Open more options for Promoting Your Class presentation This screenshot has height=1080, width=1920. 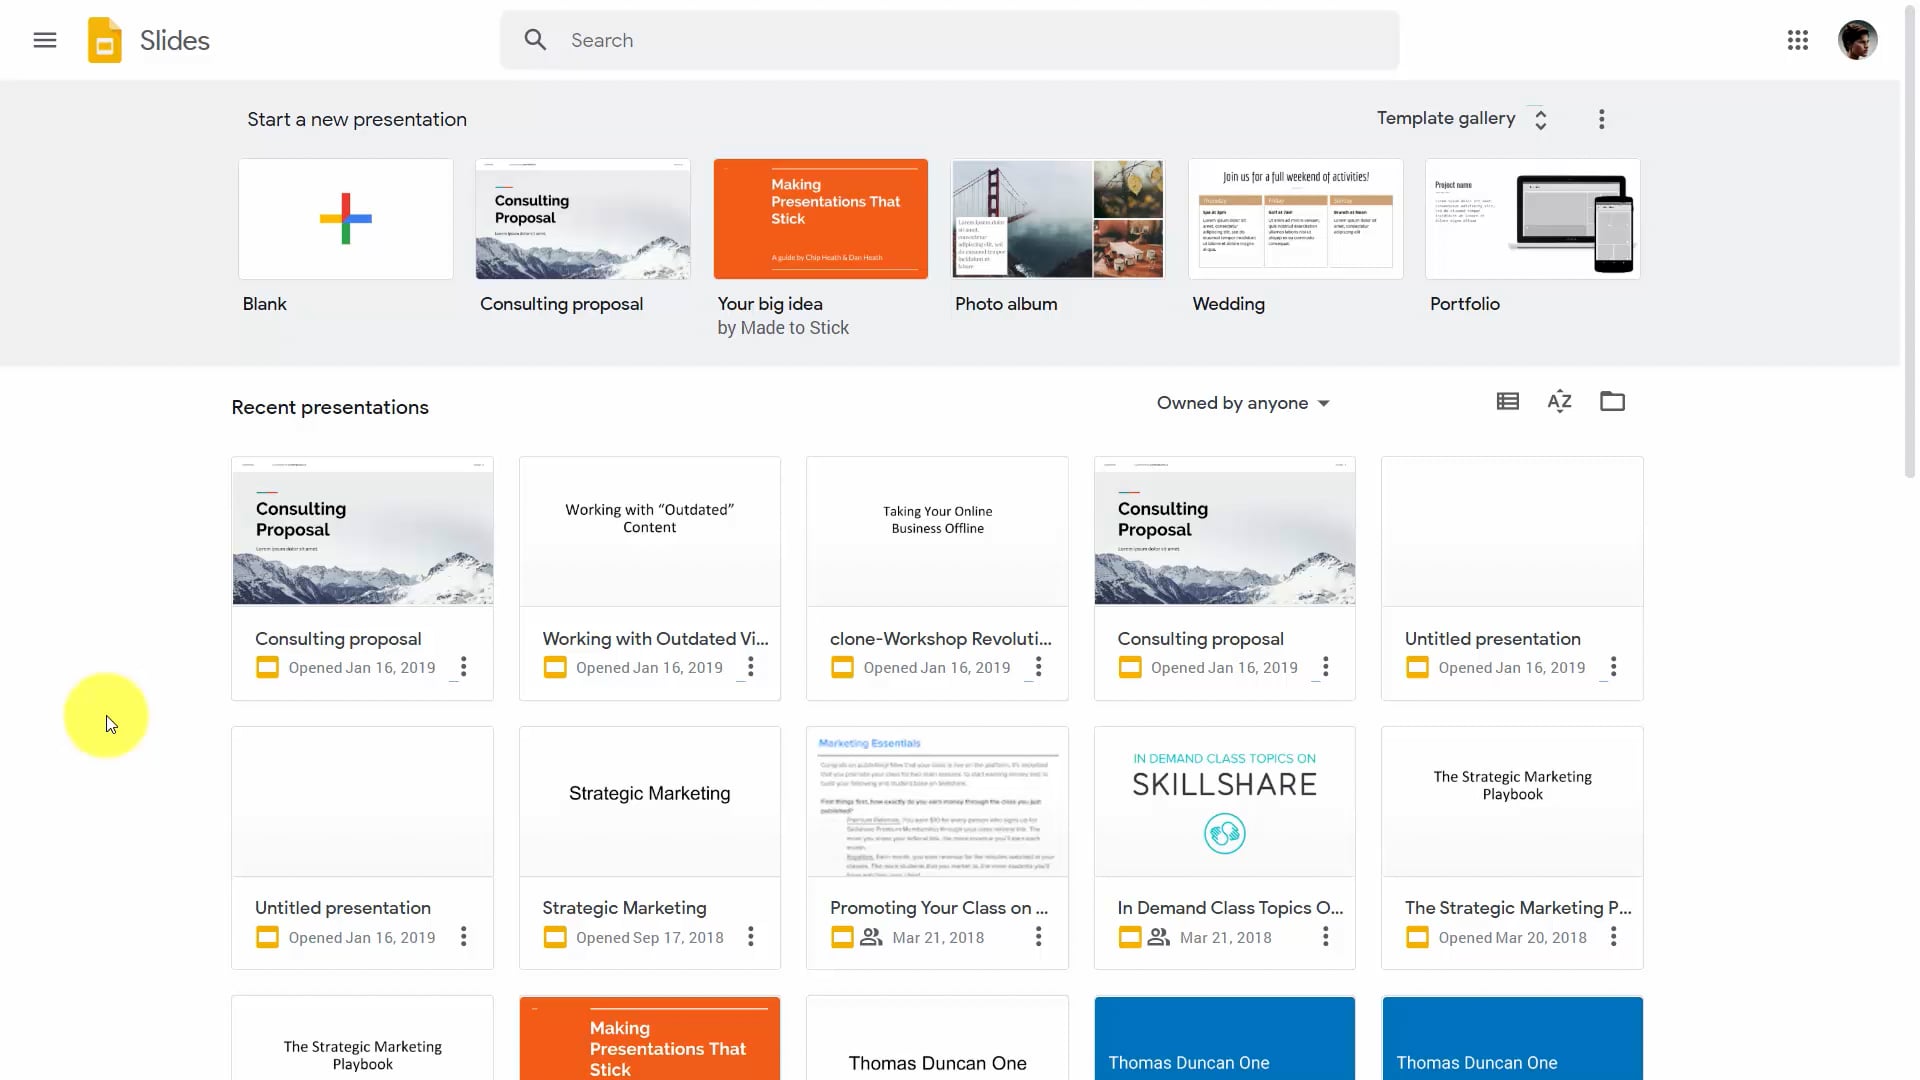coord(1038,937)
